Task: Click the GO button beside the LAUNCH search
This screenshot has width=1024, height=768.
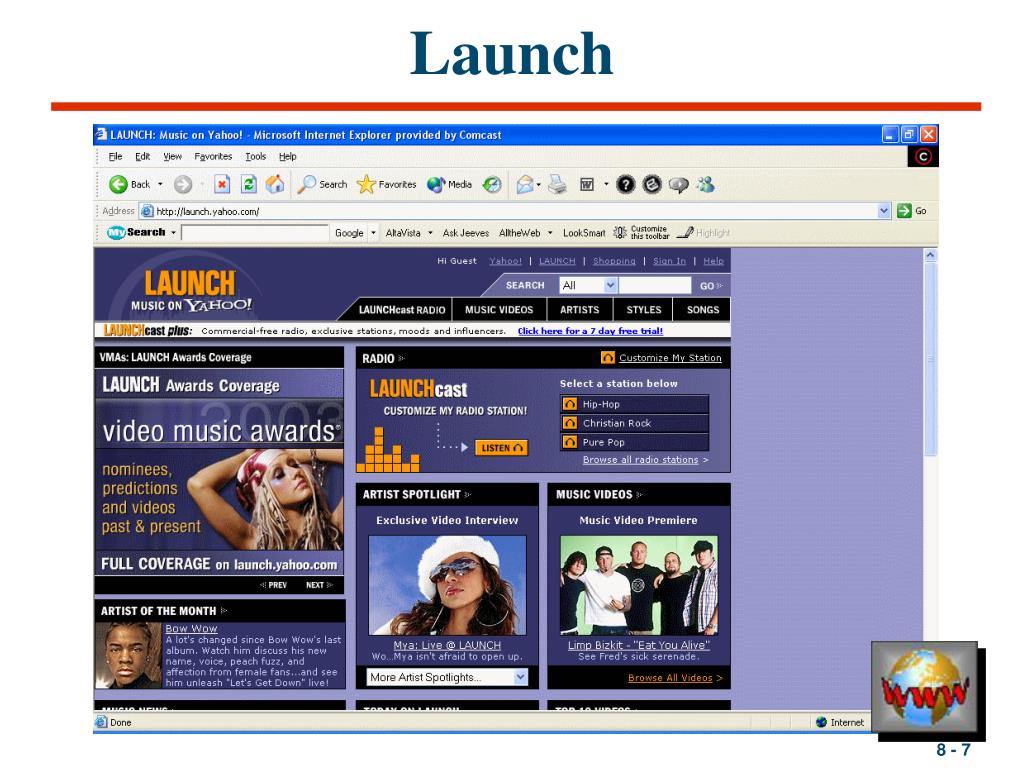Action: click(x=711, y=285)
